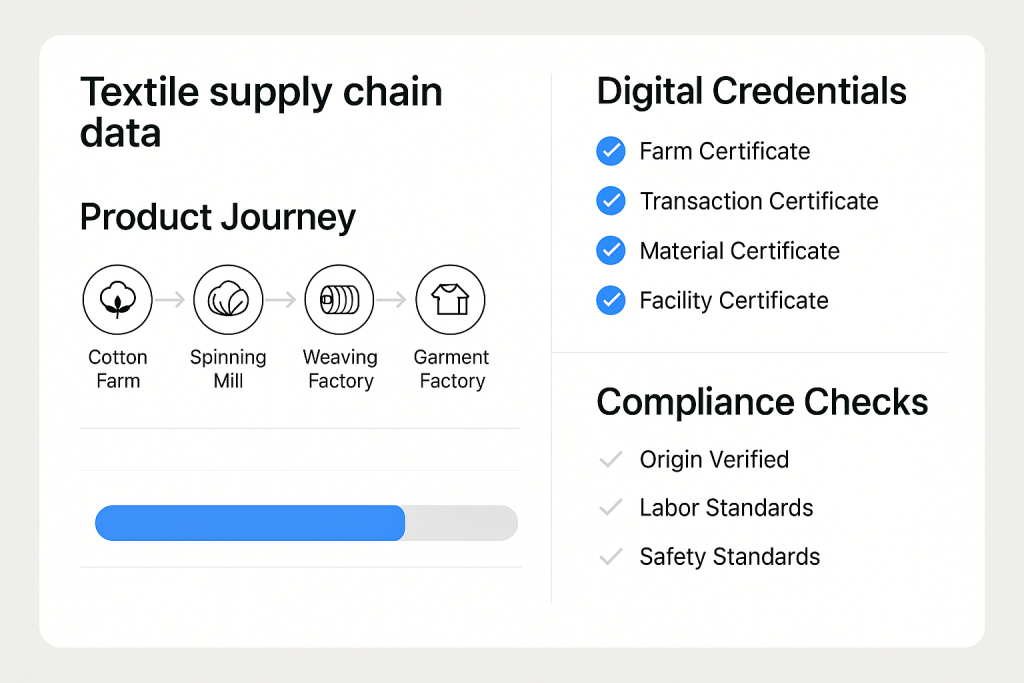The image size is (1024, 683).
Task: Click the Labor Standards checkmark
Action: 610,508
